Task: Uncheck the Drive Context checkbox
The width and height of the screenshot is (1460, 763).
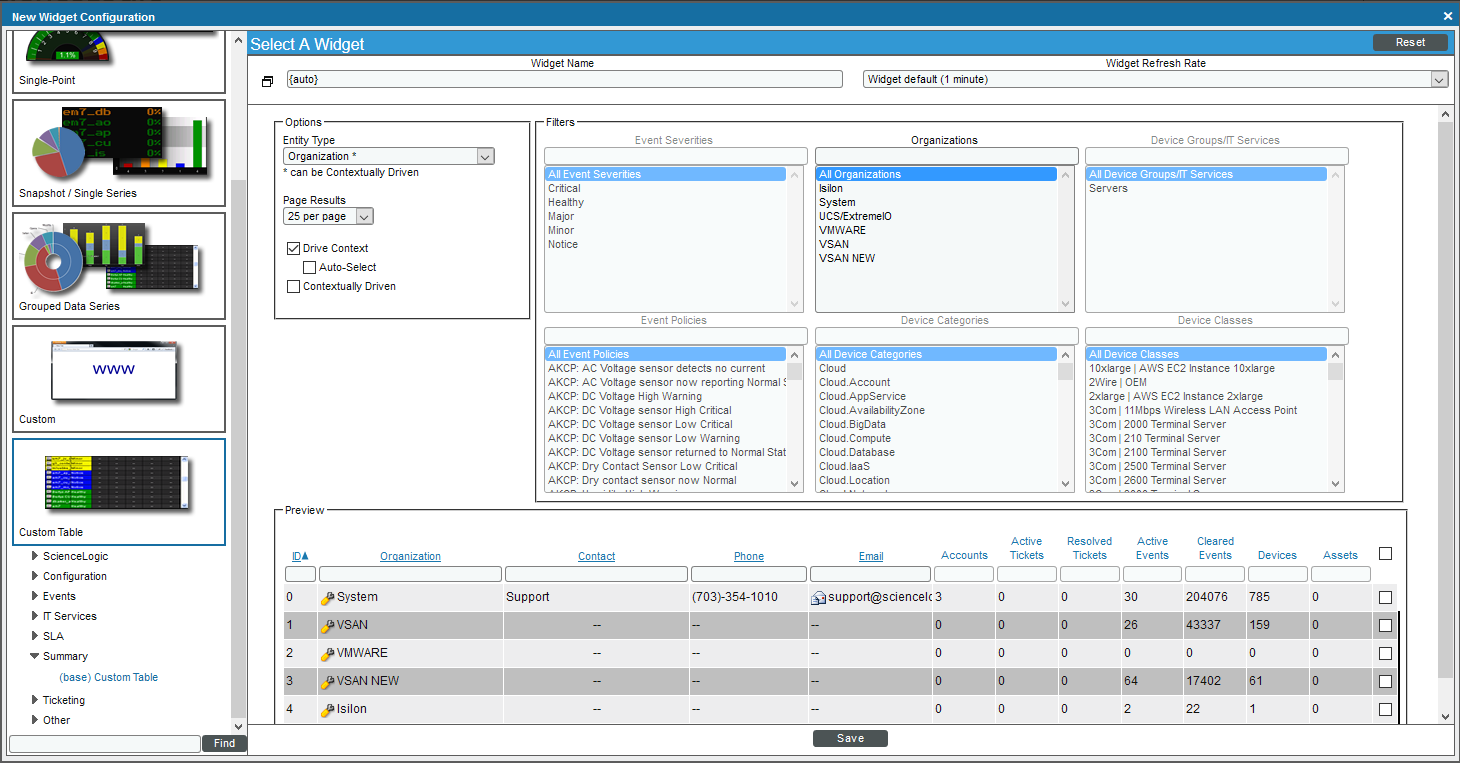Action: [294, 248]
